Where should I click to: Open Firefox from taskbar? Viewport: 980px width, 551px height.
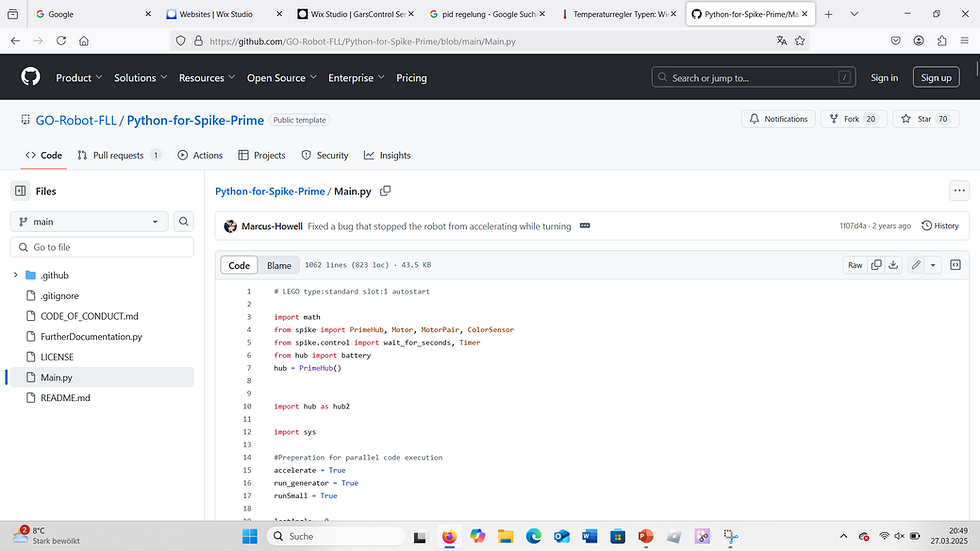449,536
